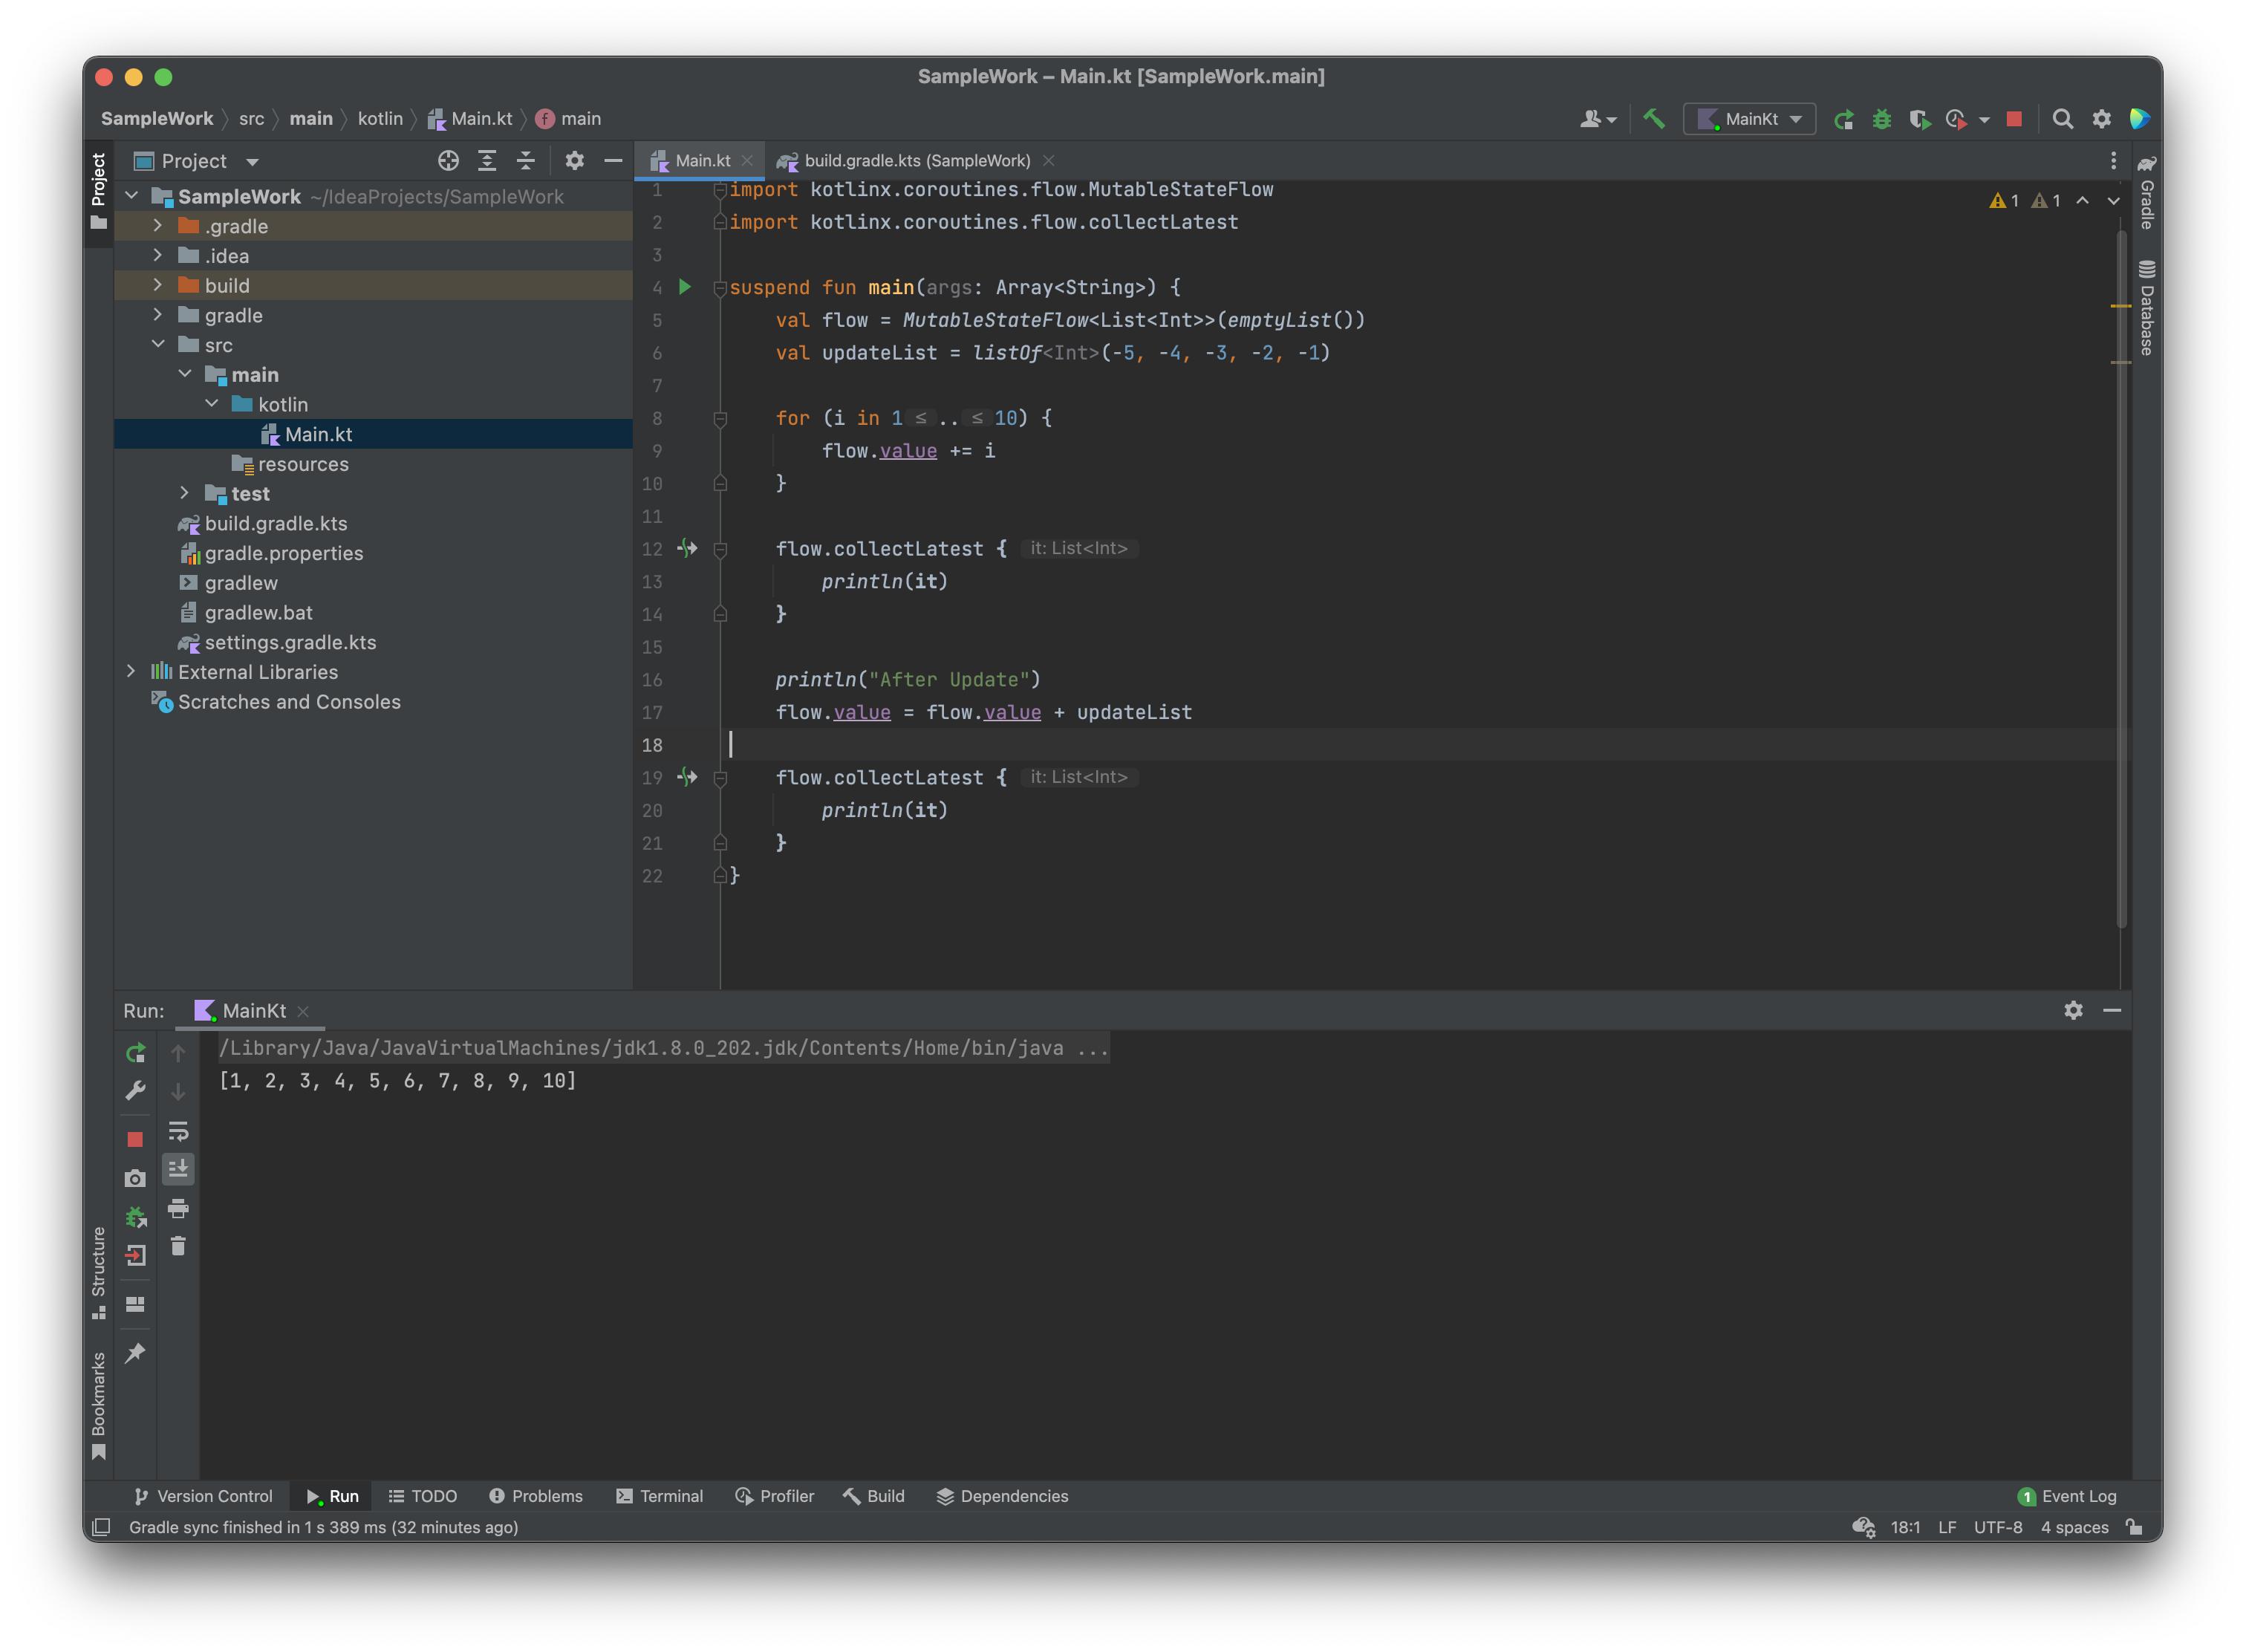Viewport: 2246px width, 1652px height.
Task: Toggle read-only lock icon in status bar
Action: point(2134,1527)
